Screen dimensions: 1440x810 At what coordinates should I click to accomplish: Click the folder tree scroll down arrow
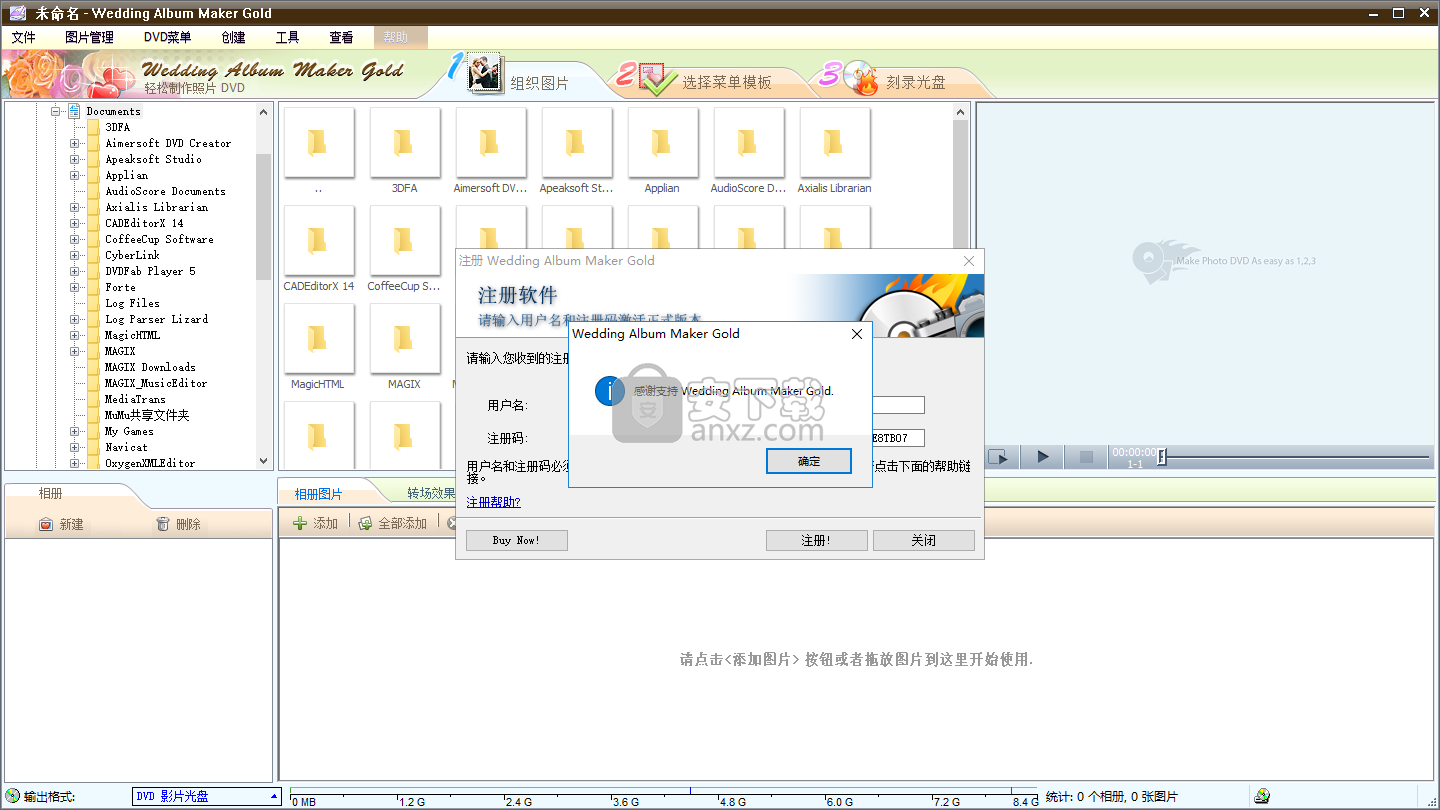pos(264,461)
